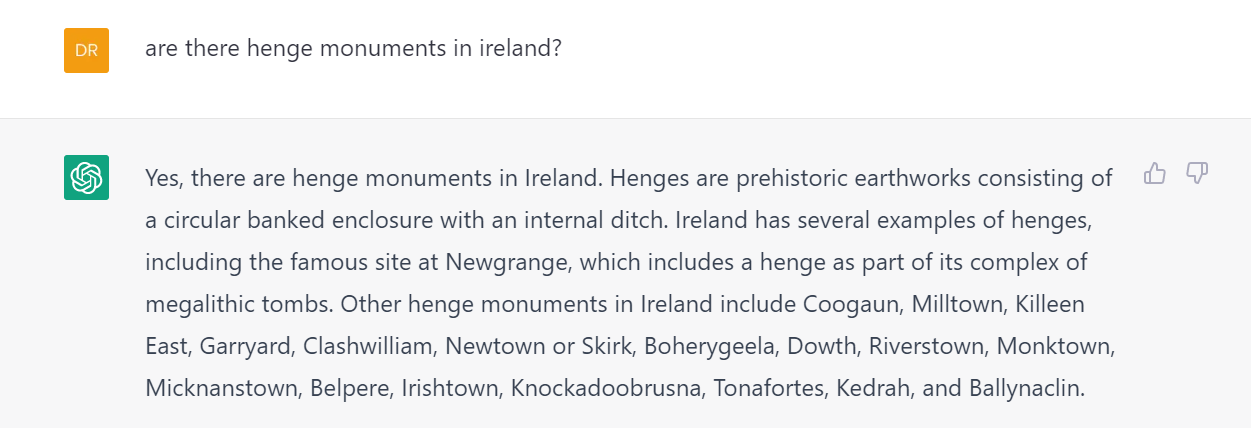
Task: Click the thumbs down icon
Action: pos(1197,174)
